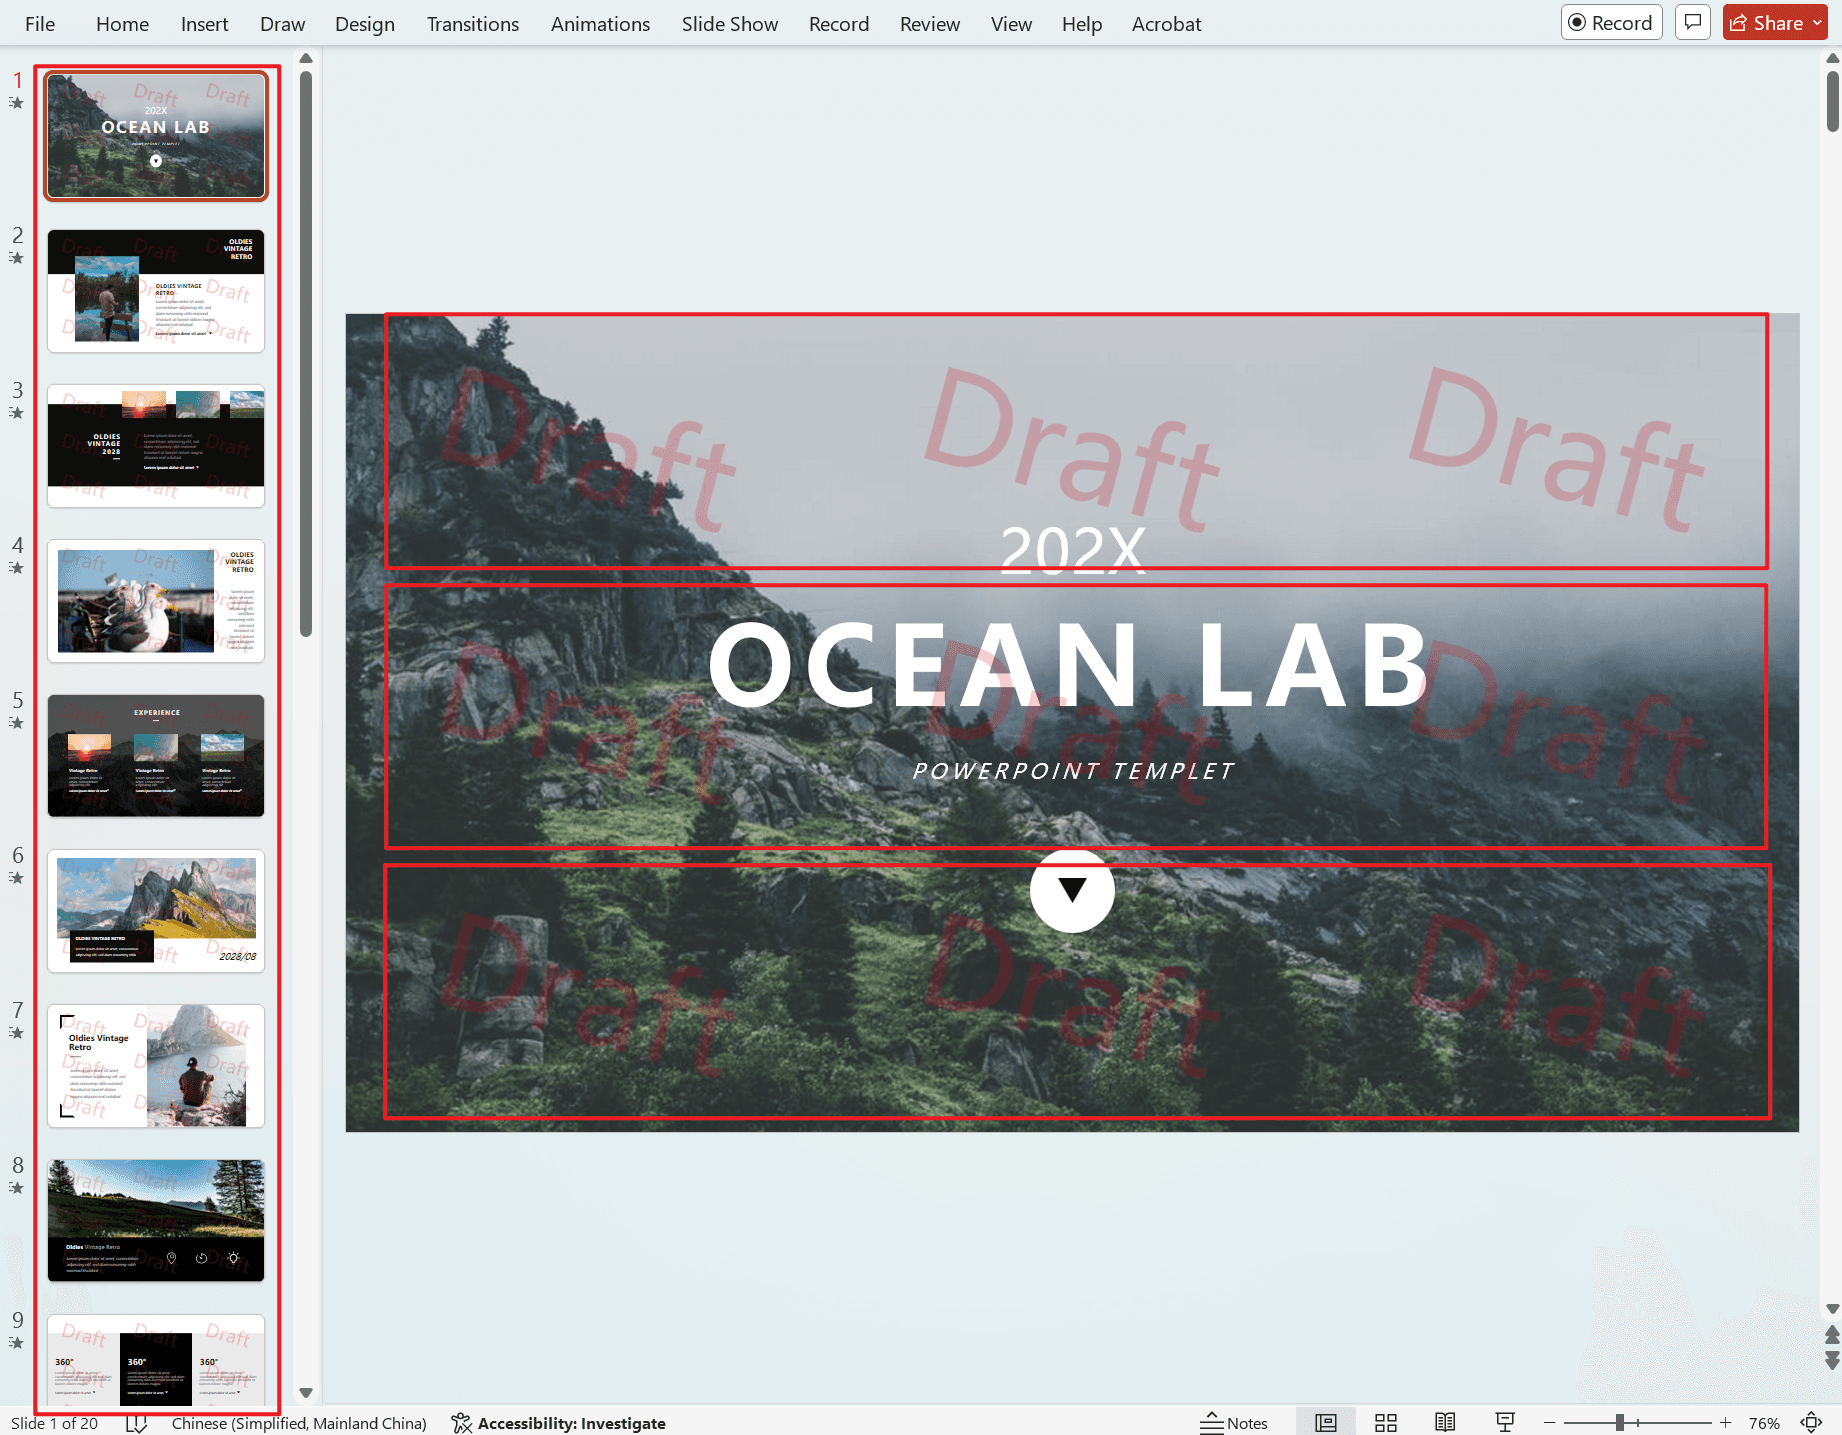Image resolution: width=1842 pixels, height=1435 pixels.
Task: Select the 202X text on slide
Action: click(1072, 549)
